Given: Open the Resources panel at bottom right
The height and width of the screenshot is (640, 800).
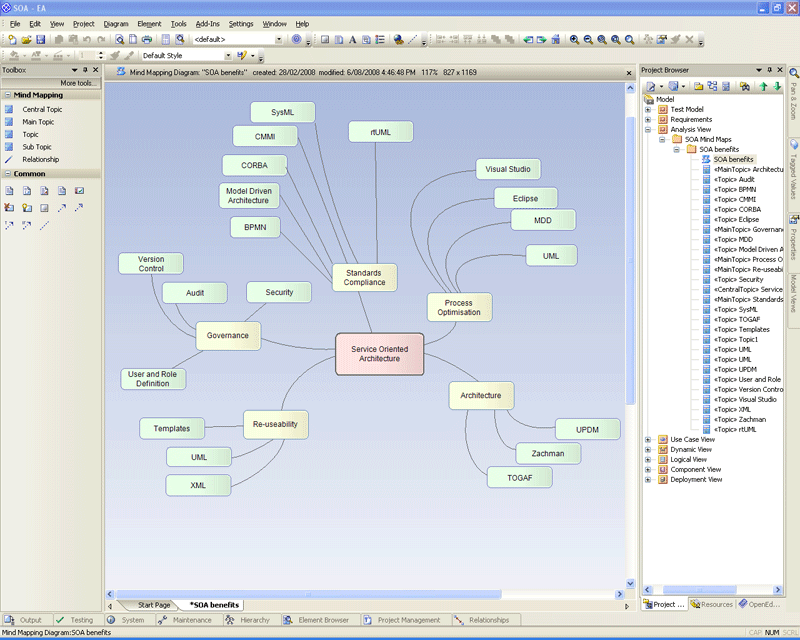Looking at the screenshot, I should [x=712, y=604].
